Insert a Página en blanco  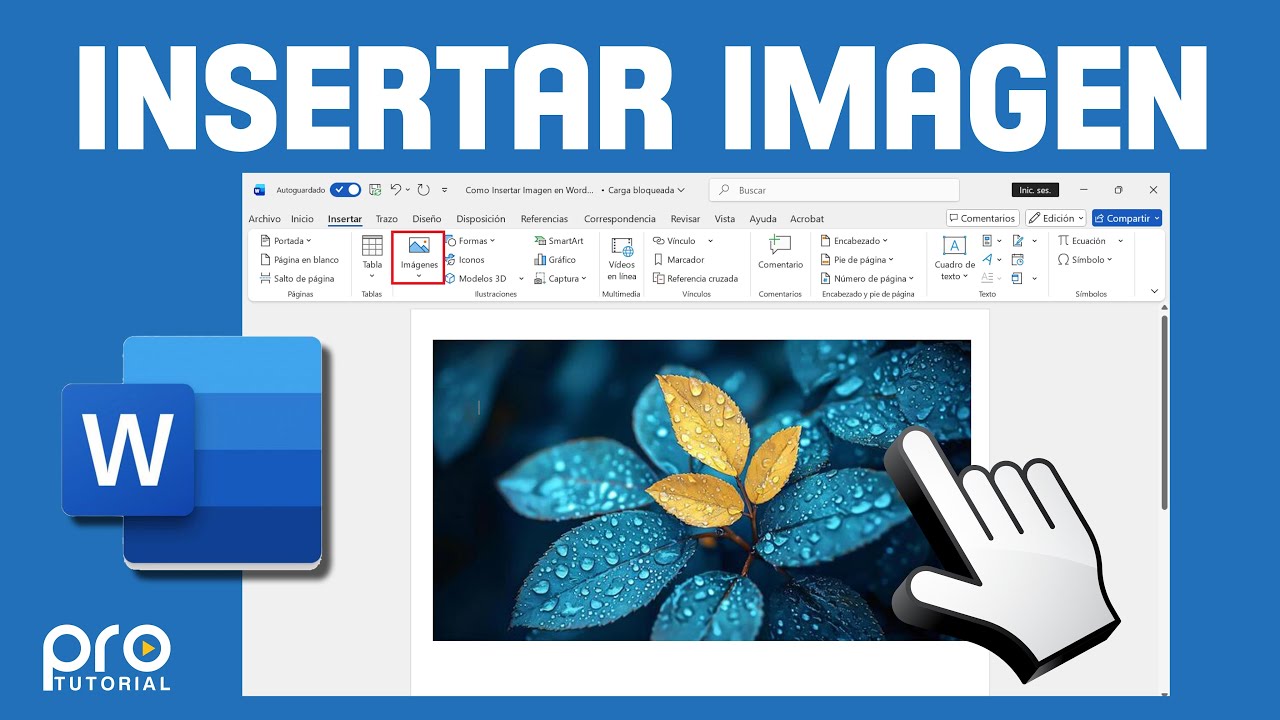pos(299,260)
